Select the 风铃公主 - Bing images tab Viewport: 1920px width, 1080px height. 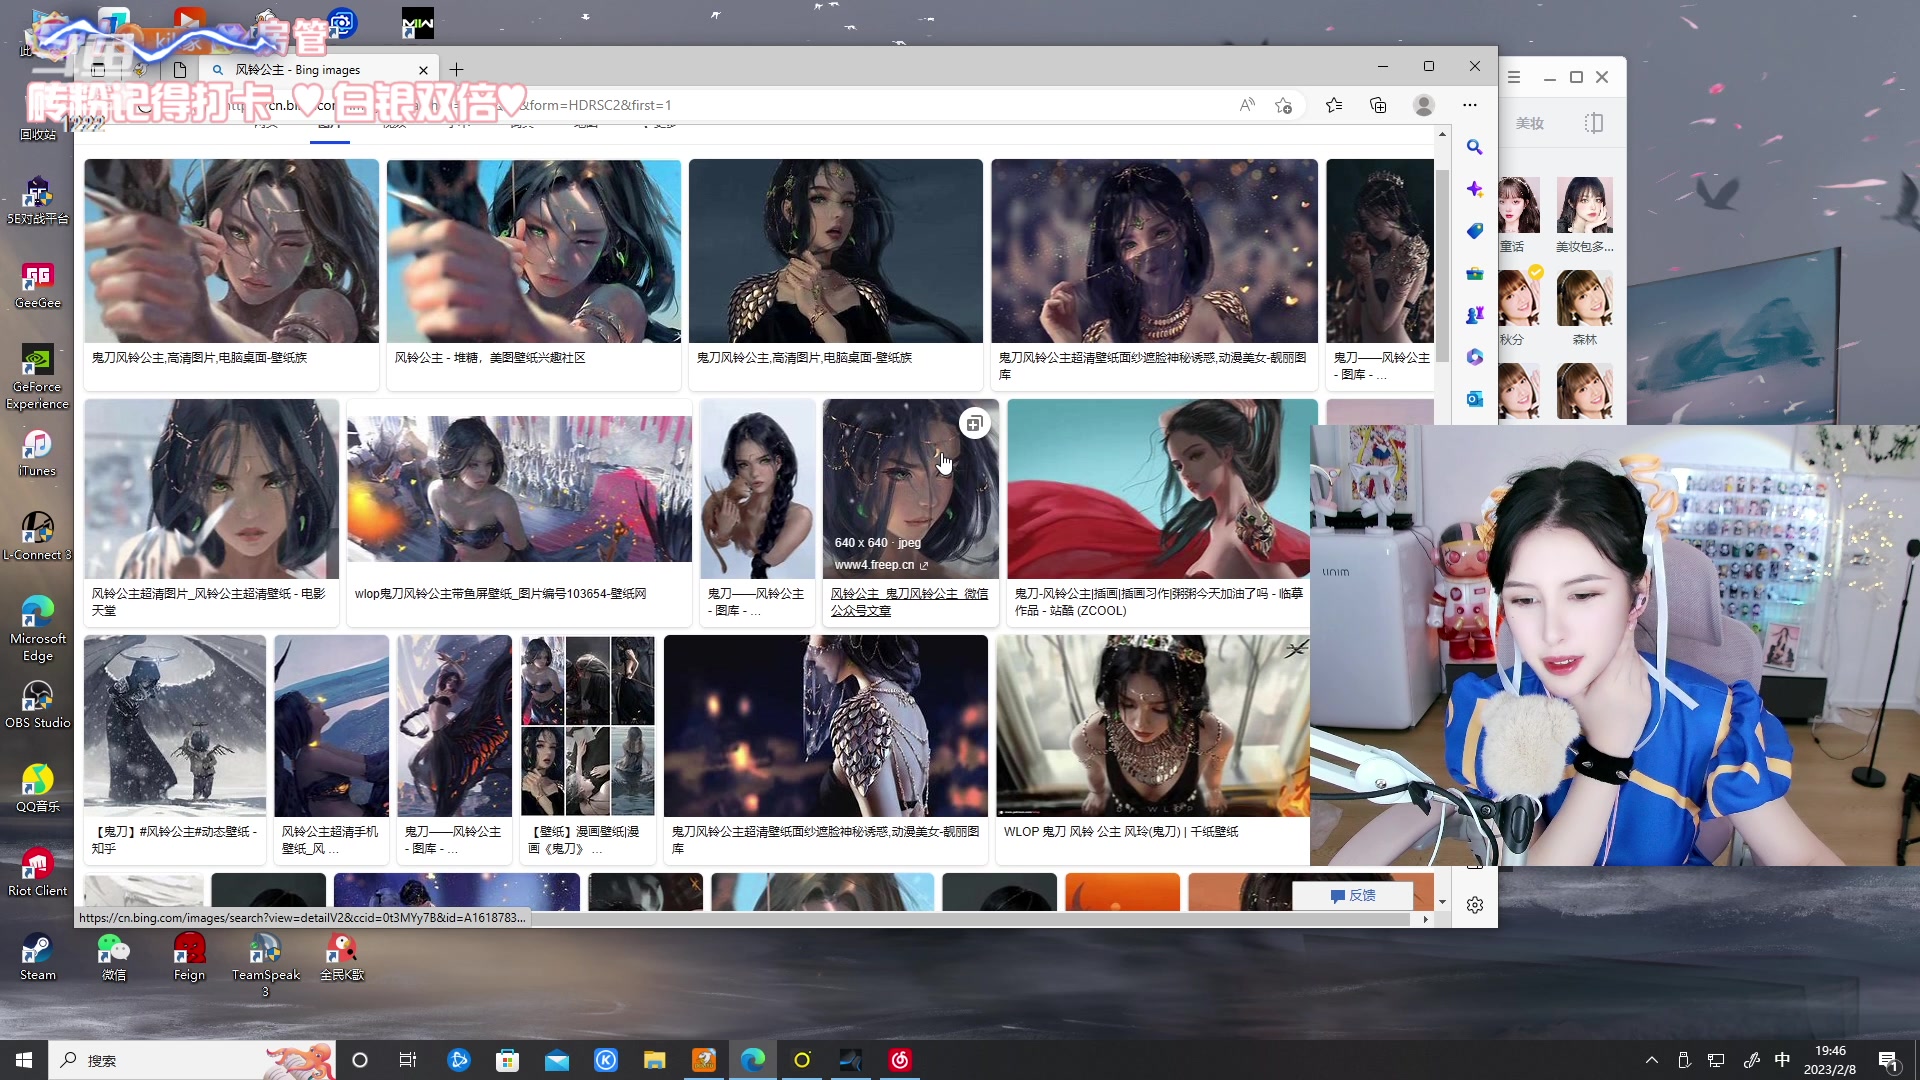(318, 70)
